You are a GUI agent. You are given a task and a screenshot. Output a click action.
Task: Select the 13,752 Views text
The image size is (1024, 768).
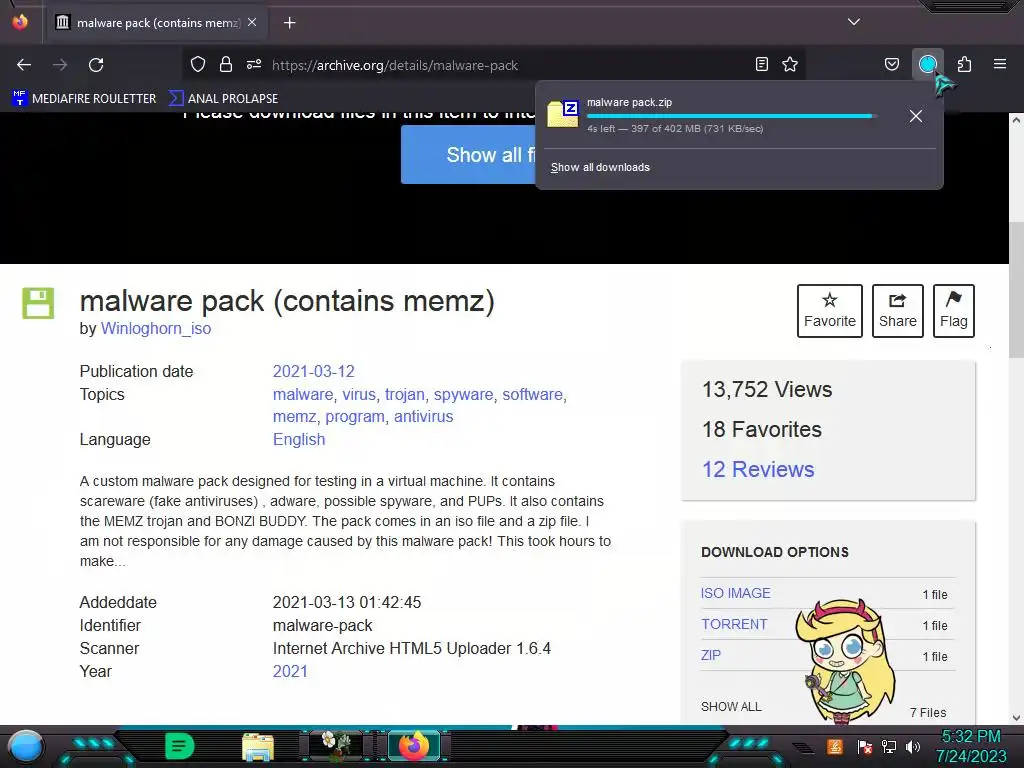point(767,390)
